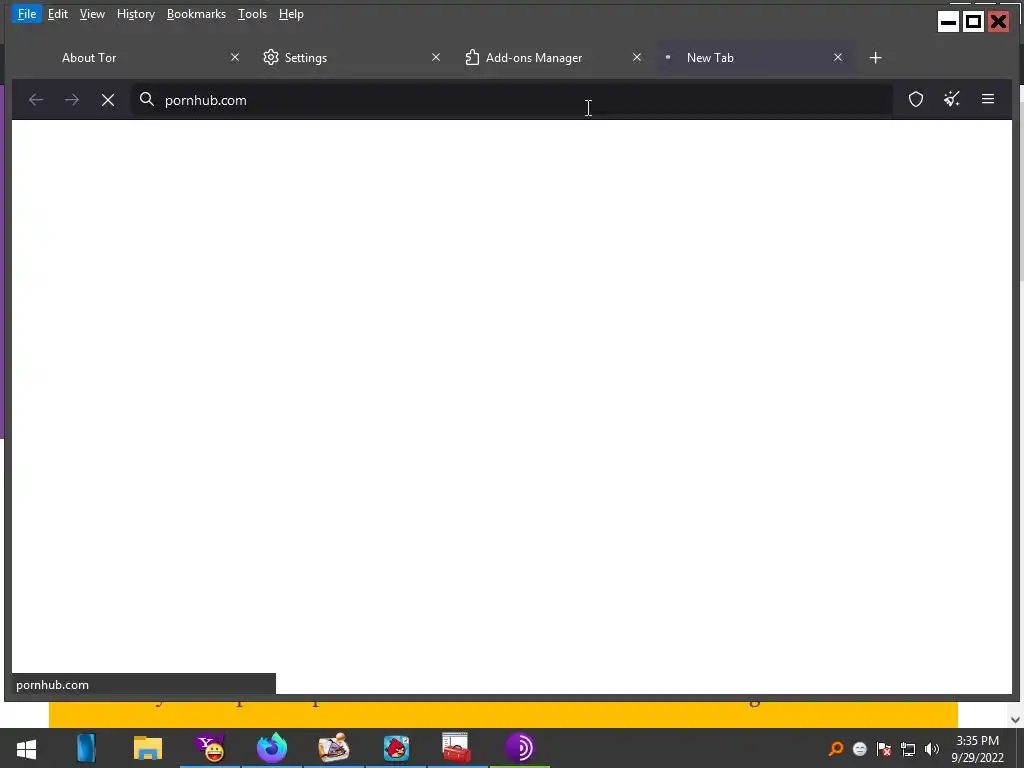
Task: Stop loading the page
Action: click(x=108, y=100)
